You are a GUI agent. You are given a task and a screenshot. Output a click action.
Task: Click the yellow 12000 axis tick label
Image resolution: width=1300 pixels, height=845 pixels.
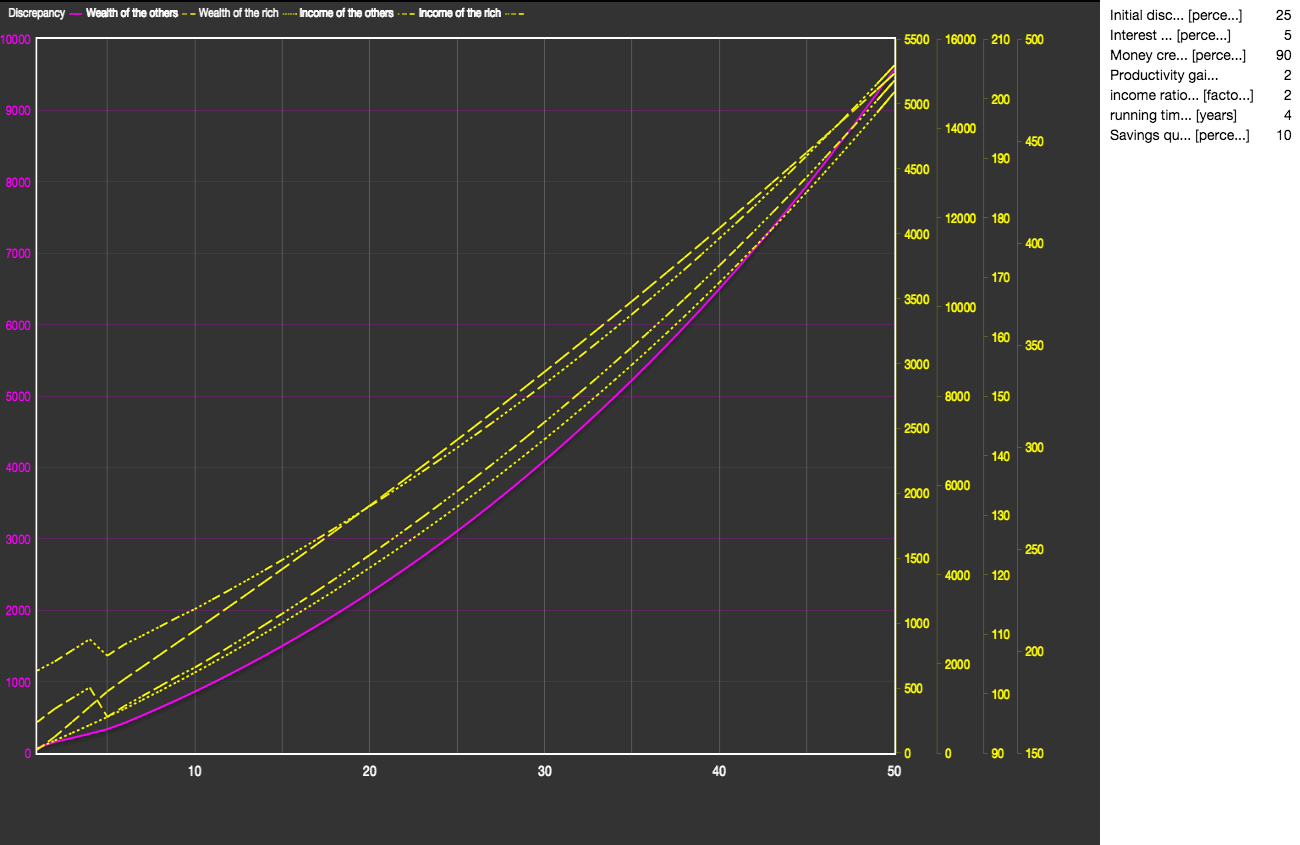(x=960, y=219)
